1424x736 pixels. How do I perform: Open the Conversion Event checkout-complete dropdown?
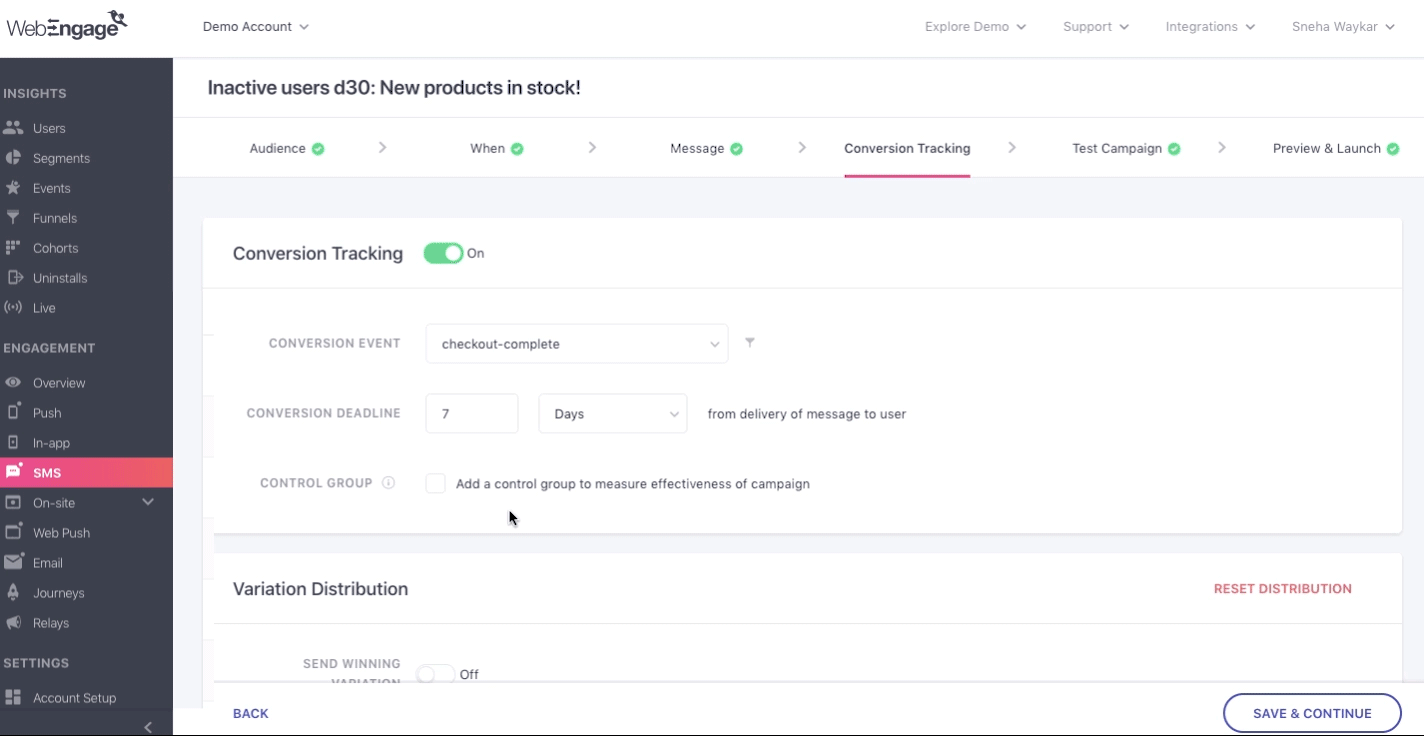pos(577,344)
